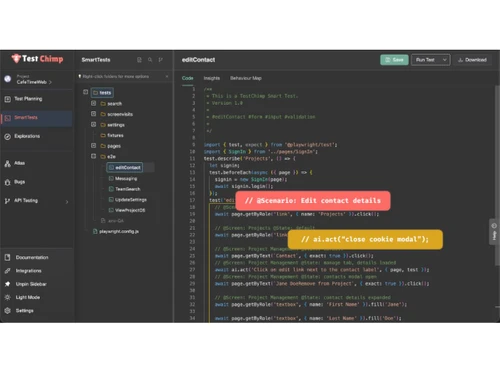Open the help tab on right edge
This screenshot has width=500, height=375.
(494, 232)
